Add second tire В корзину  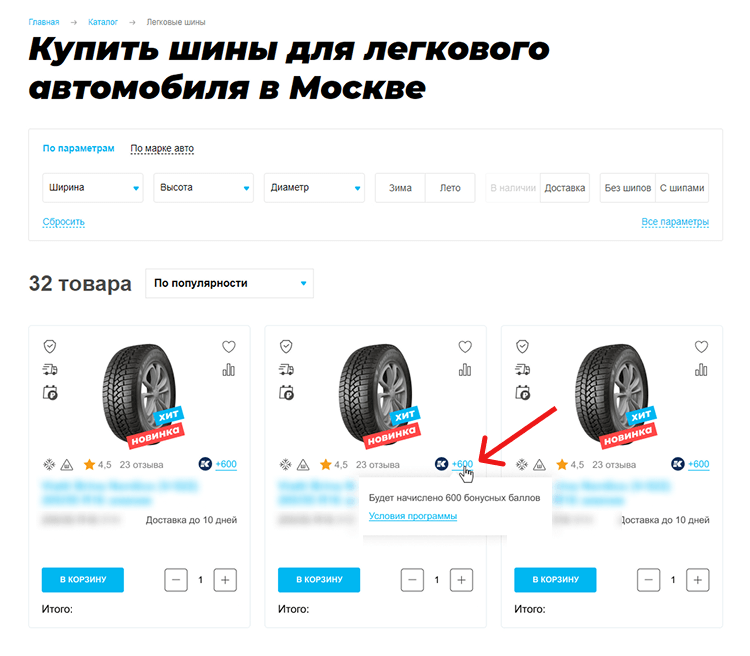pos(319,579)
